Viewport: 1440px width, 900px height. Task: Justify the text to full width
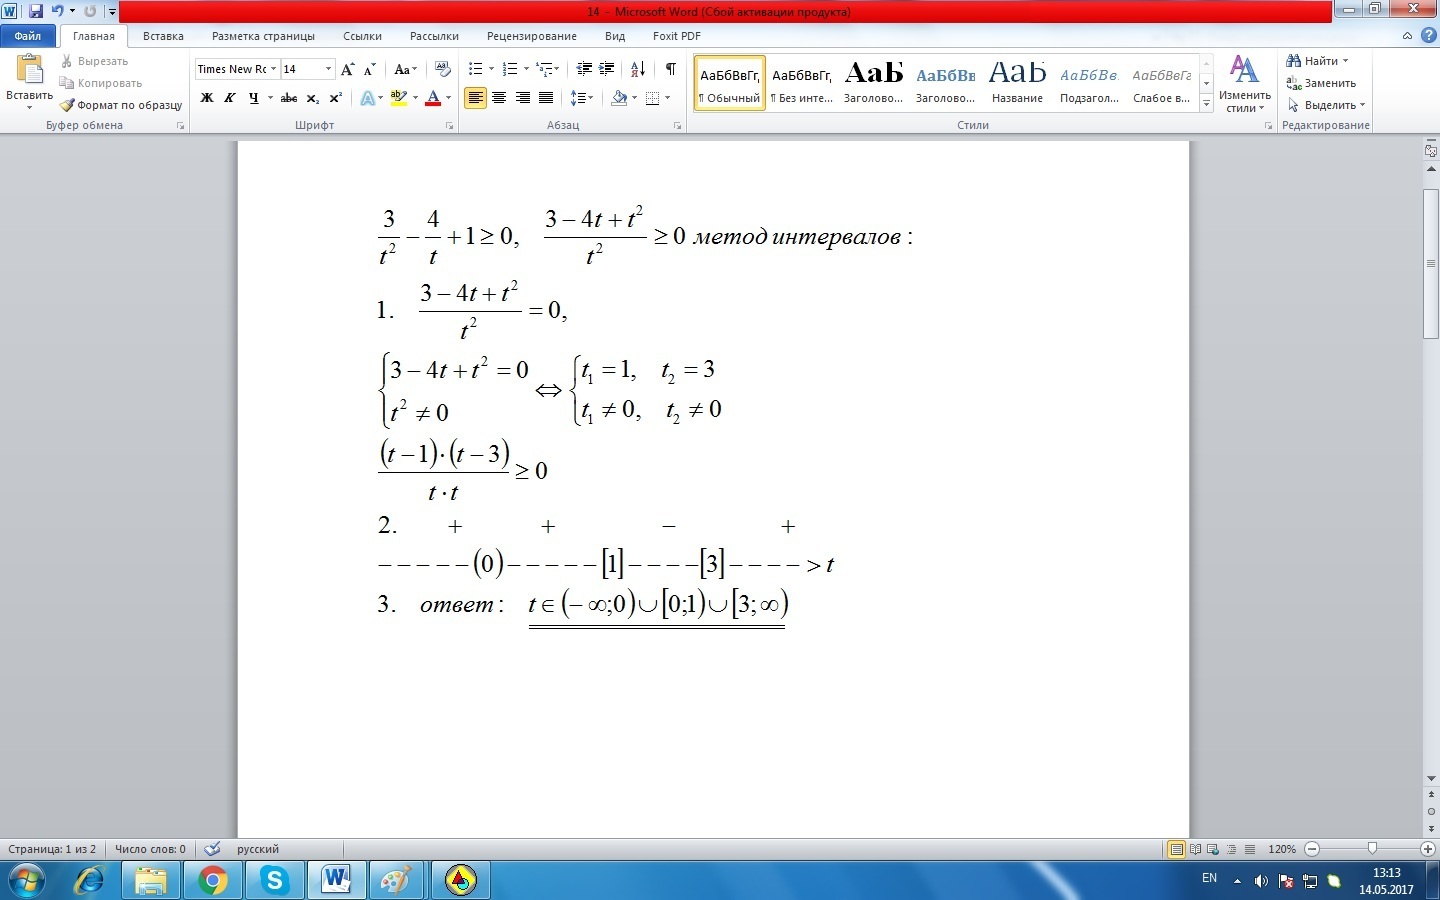(546, 98)
